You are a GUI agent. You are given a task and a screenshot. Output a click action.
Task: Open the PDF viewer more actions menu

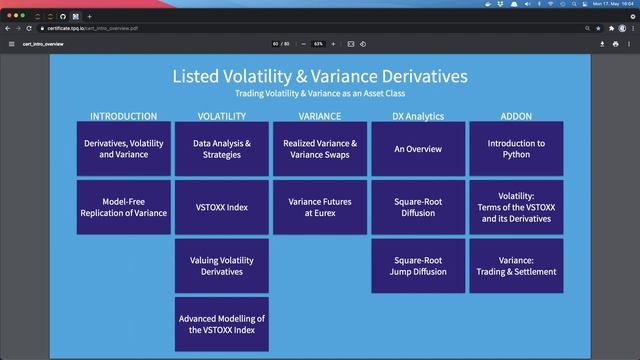click(629, 44)
